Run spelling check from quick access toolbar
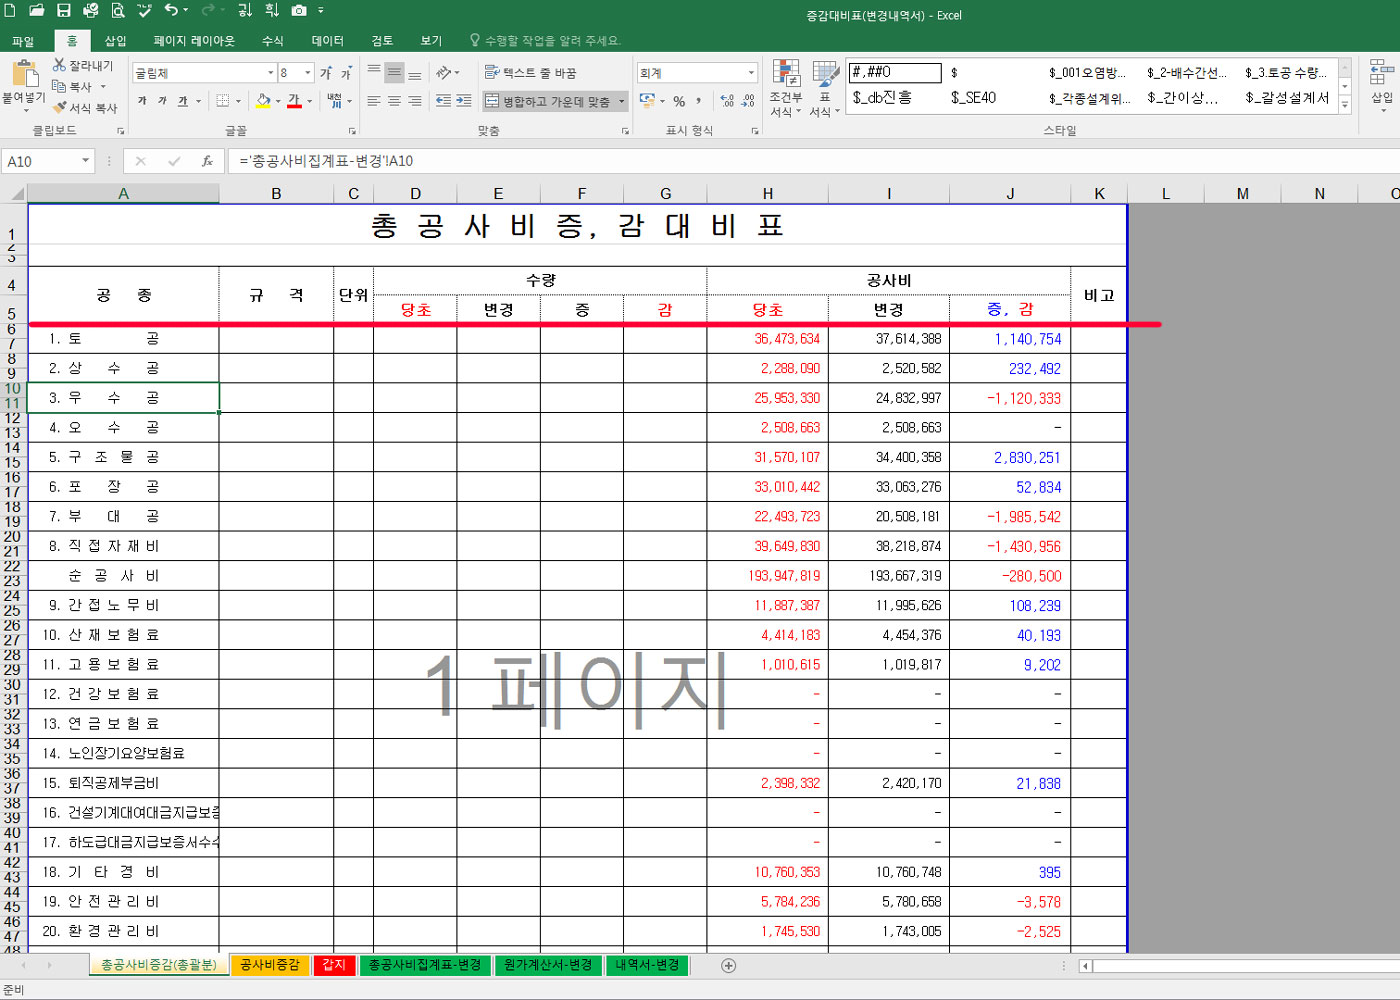The height and width of the screenshot is (1000, 1400). click(145, 10)
